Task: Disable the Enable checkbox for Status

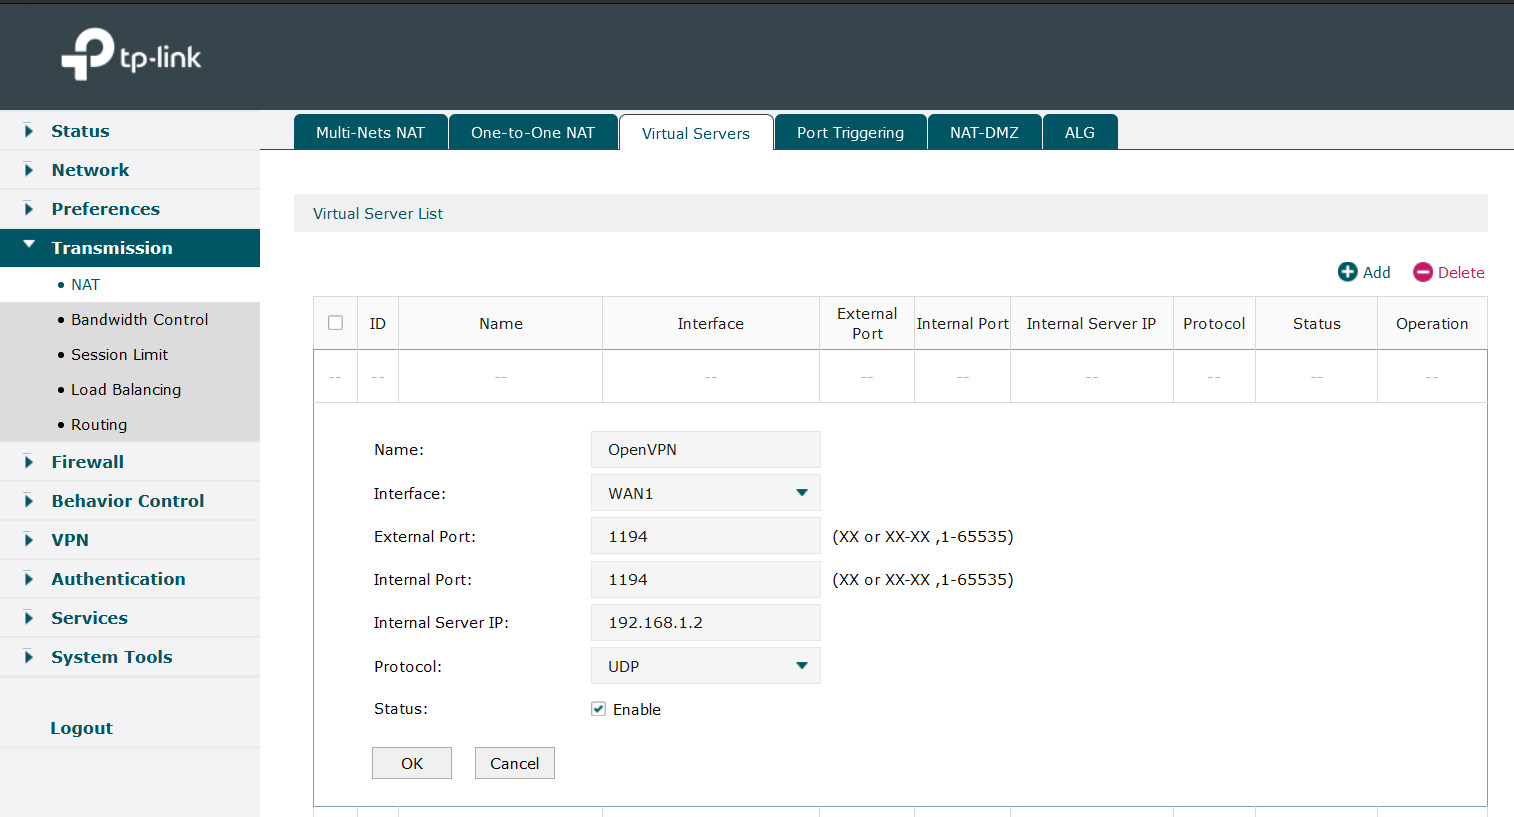Action: [x=598, y=709]
